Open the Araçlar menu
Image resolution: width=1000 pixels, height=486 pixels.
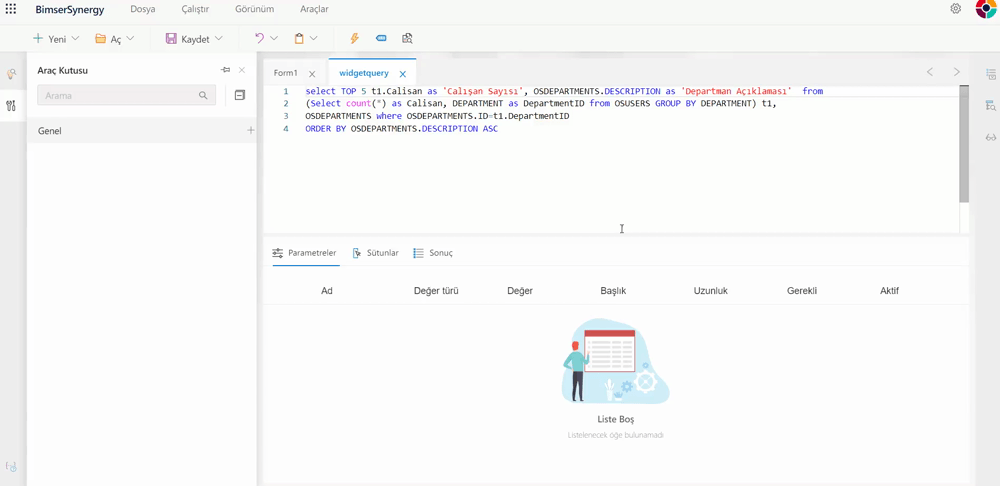(314, 9)
